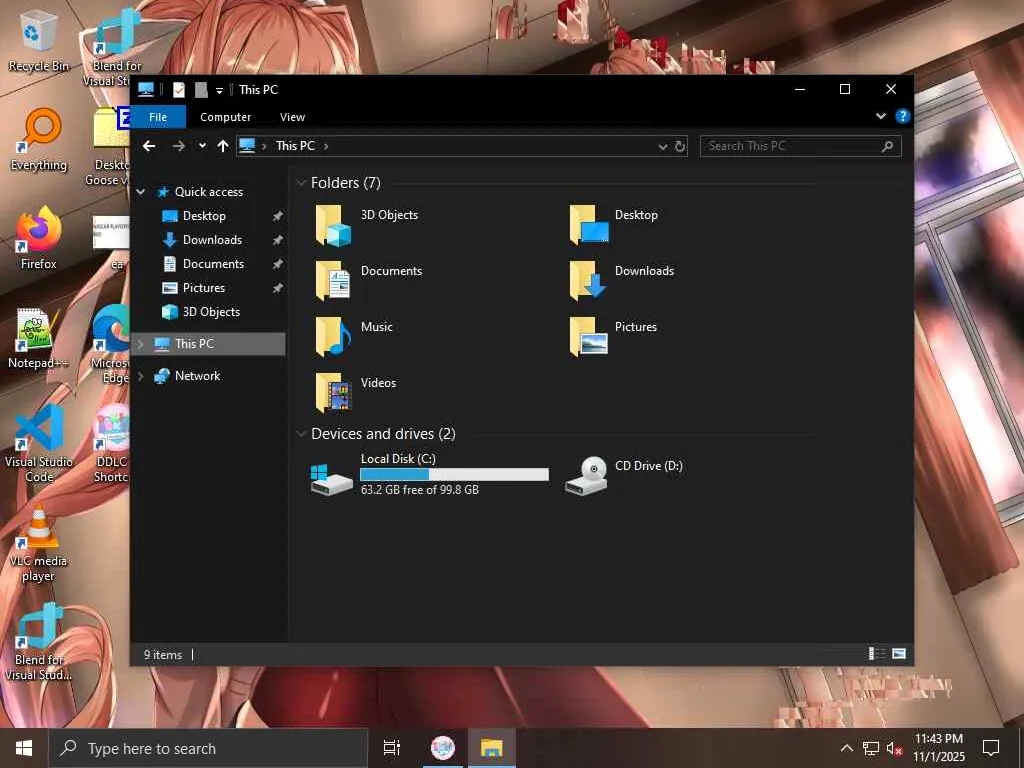Click New folder icon in quick access toolbar

(x=201, y=89)
